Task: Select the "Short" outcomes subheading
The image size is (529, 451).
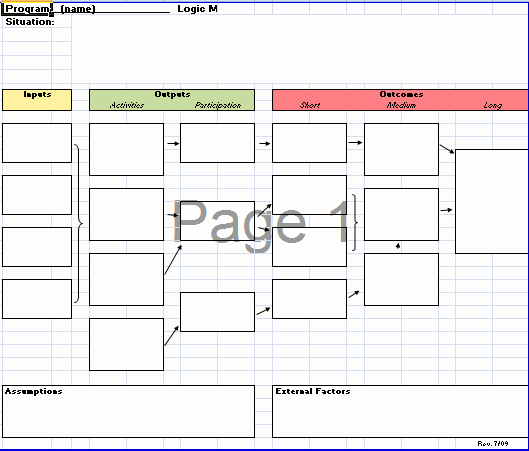Action: coord(310,105)
